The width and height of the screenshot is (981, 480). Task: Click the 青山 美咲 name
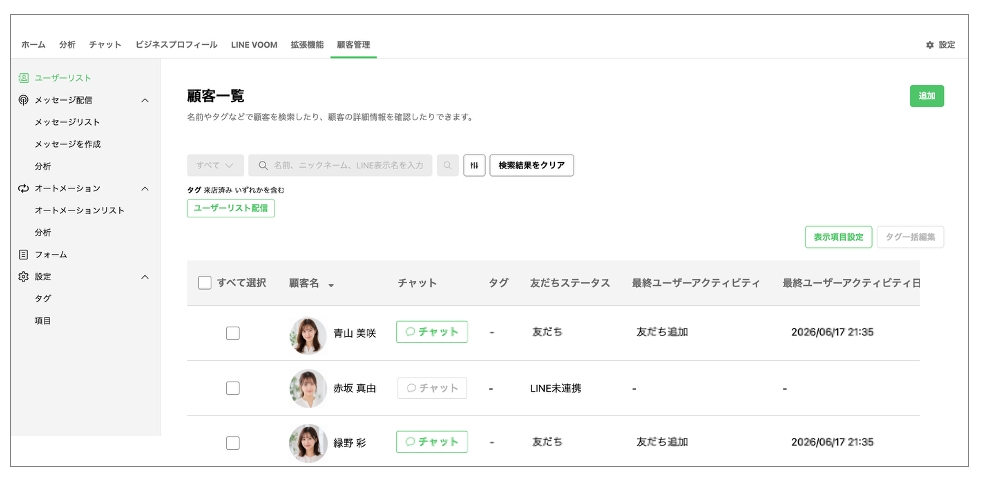354,334
